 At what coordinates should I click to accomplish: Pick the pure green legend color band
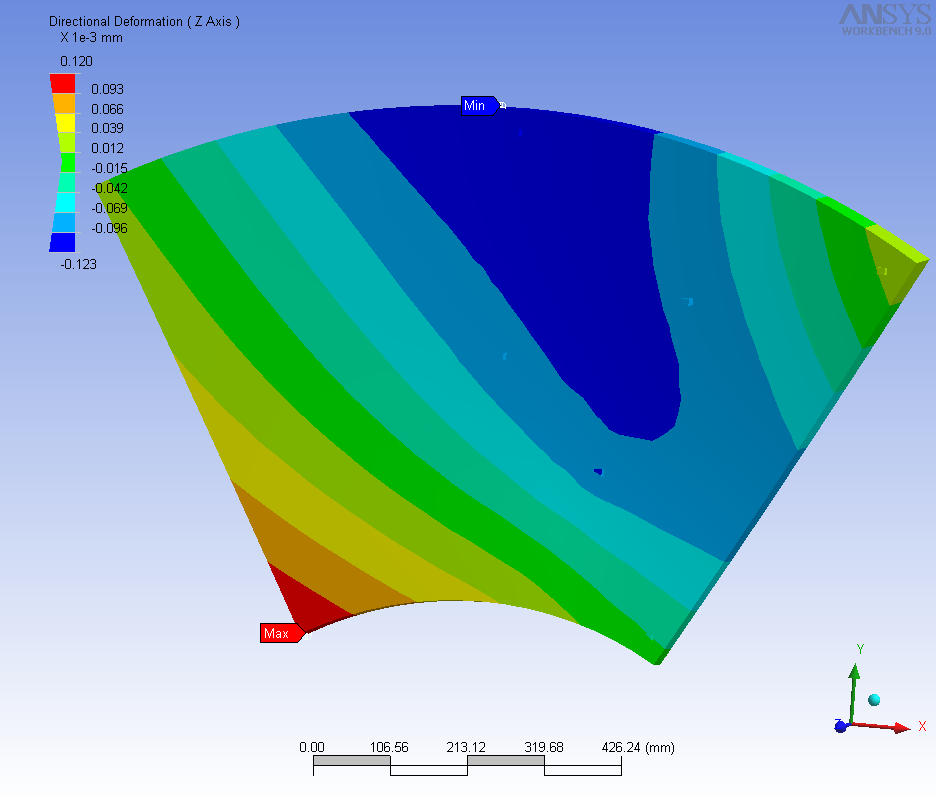pyautogui.click(x=67, y=163)
